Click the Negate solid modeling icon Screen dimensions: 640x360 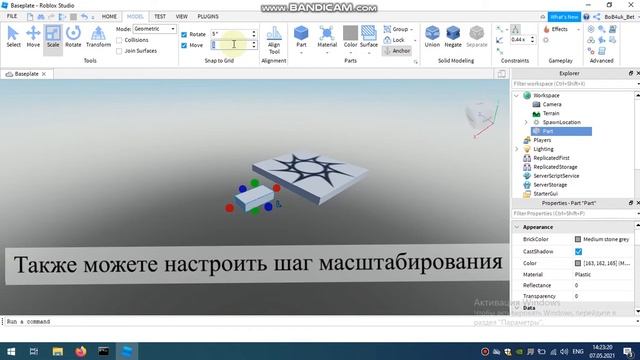[x=453, y=33]
